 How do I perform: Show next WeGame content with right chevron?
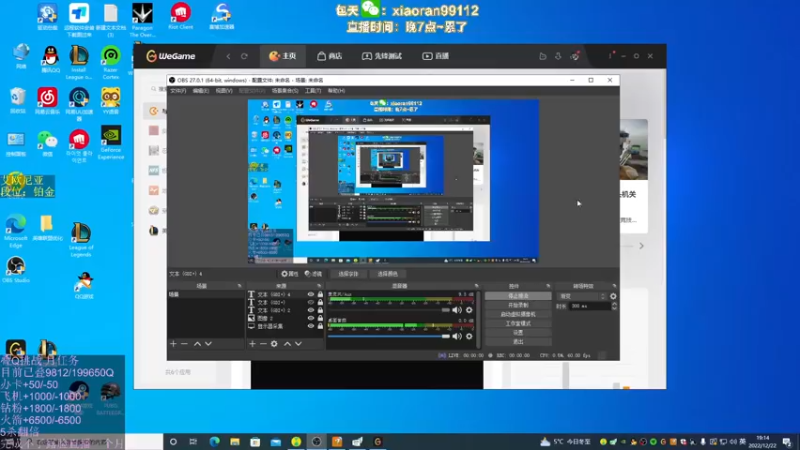[x=641, y=246]
